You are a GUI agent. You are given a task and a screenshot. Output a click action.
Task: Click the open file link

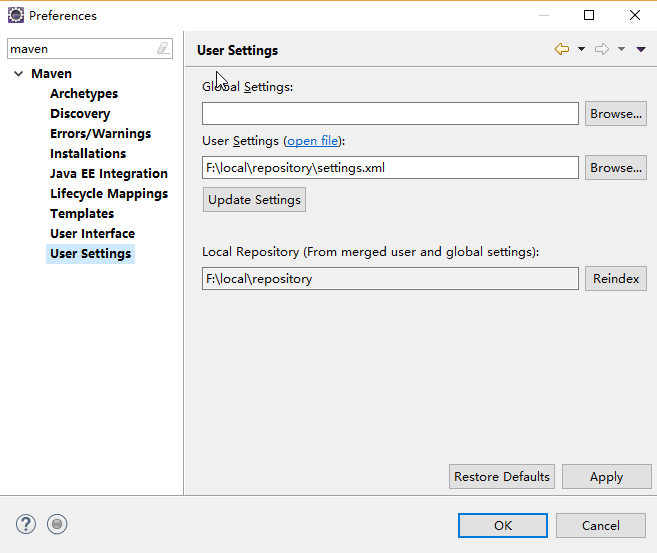point(313,141)
